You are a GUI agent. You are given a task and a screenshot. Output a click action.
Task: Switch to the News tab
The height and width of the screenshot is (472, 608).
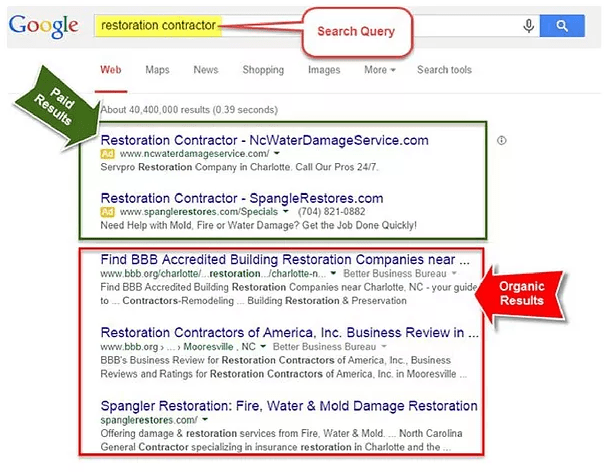point(206,70)
